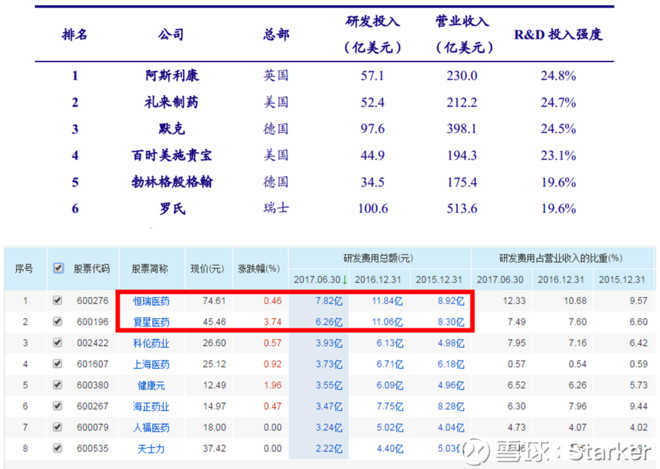Click the 7.82亿 R&D expense value
The height and width of the screenshot is (469, 660).
(329, 301)
